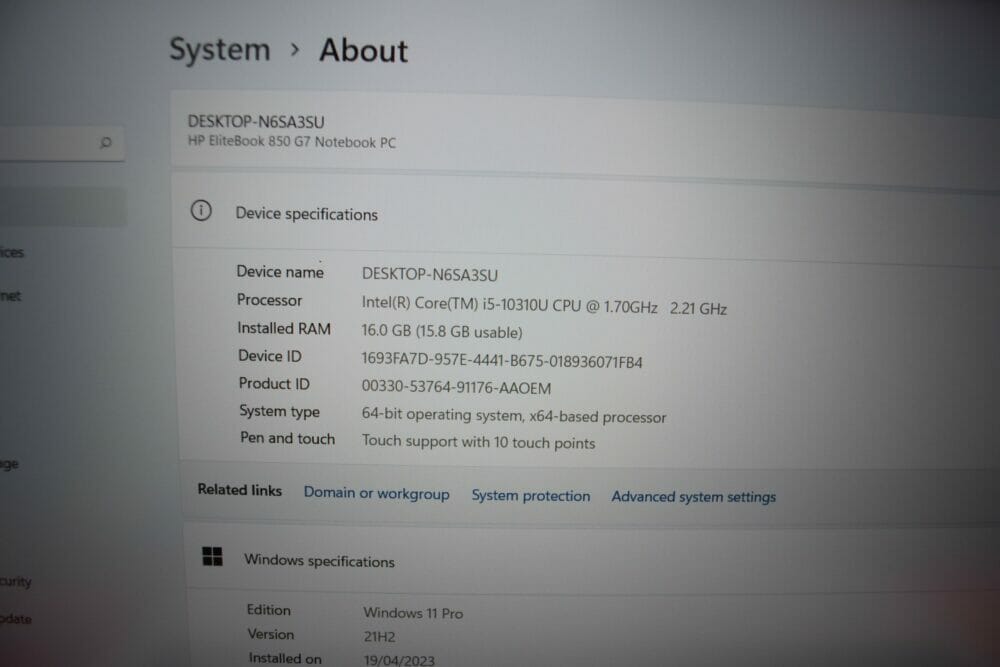Click the System type label
This screenshot has width=1000, height=667.
tap(279, 411)
